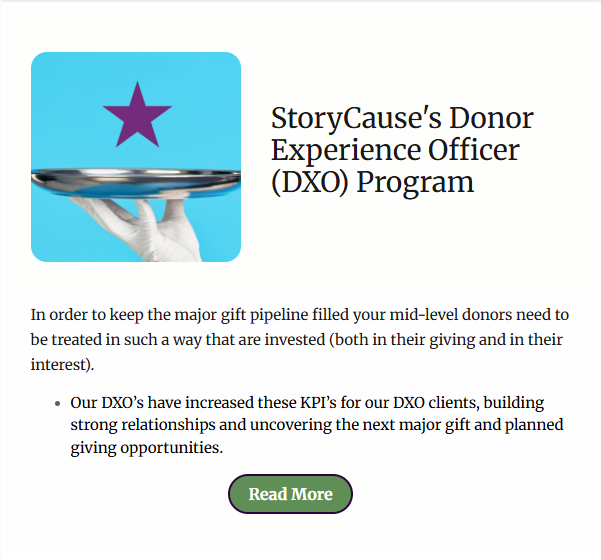
Task: Click the "Experience Officer" heading line
Action: (x=395, y=150)
